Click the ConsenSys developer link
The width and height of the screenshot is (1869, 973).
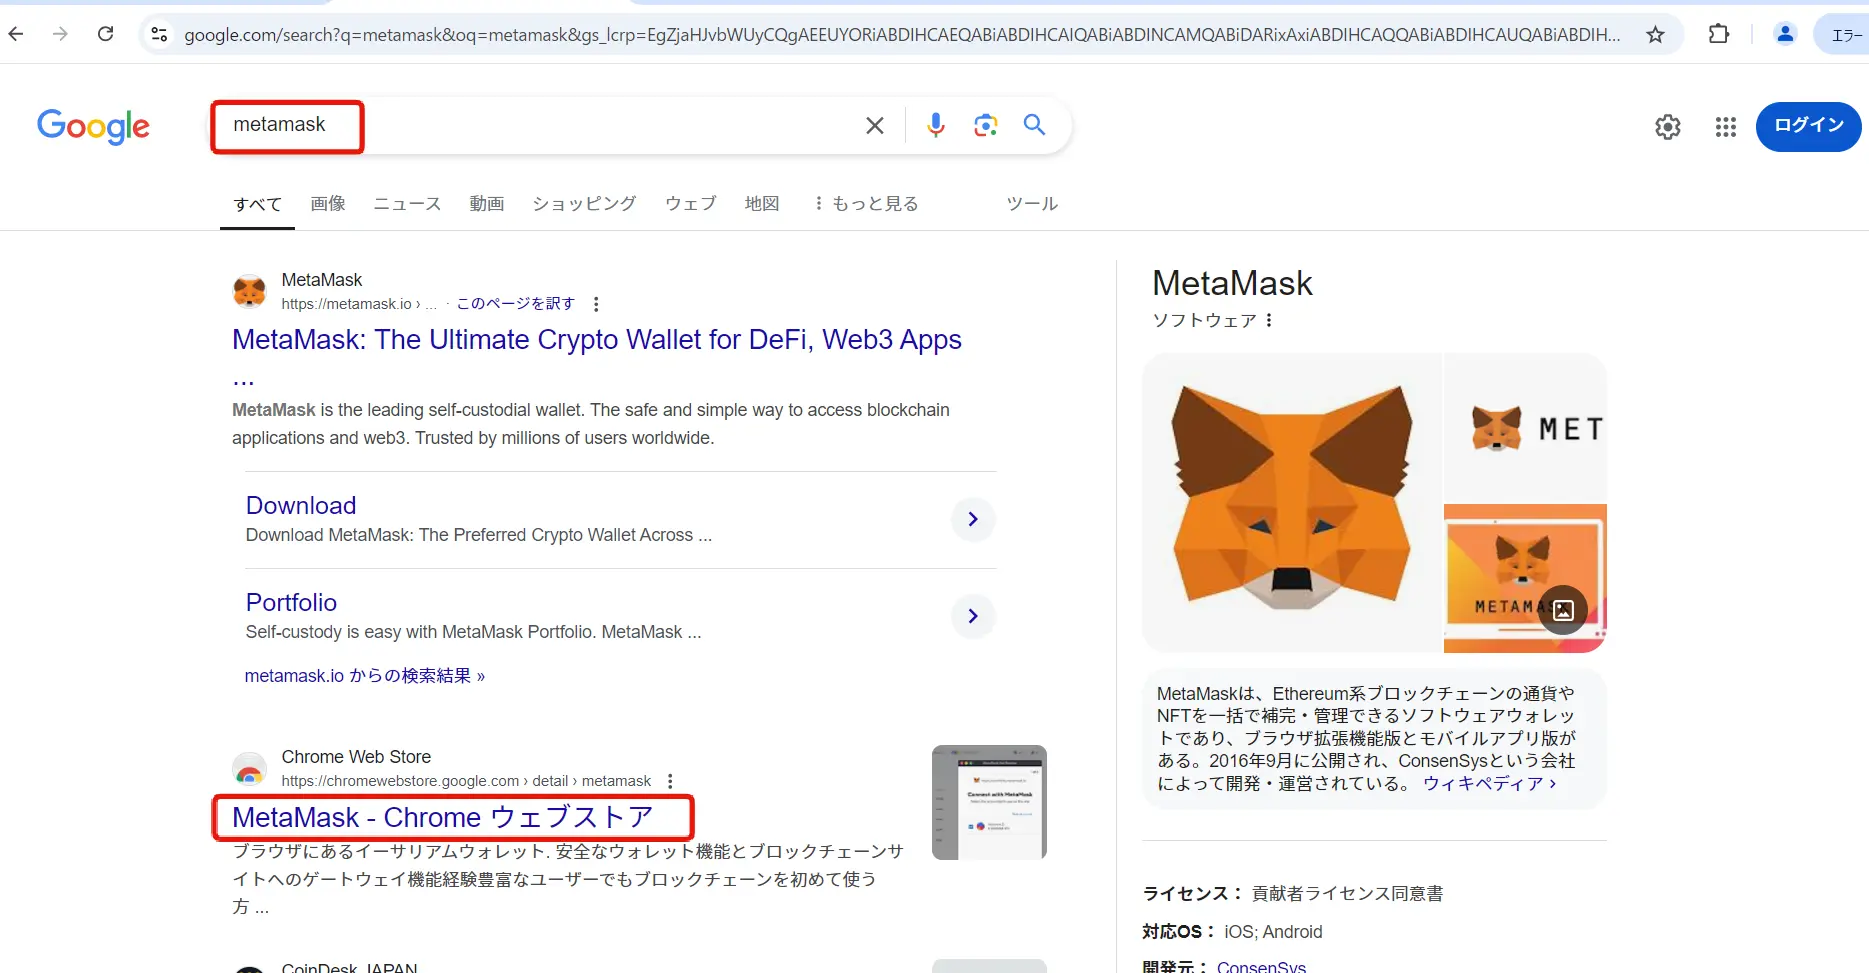click(1261, 966)
